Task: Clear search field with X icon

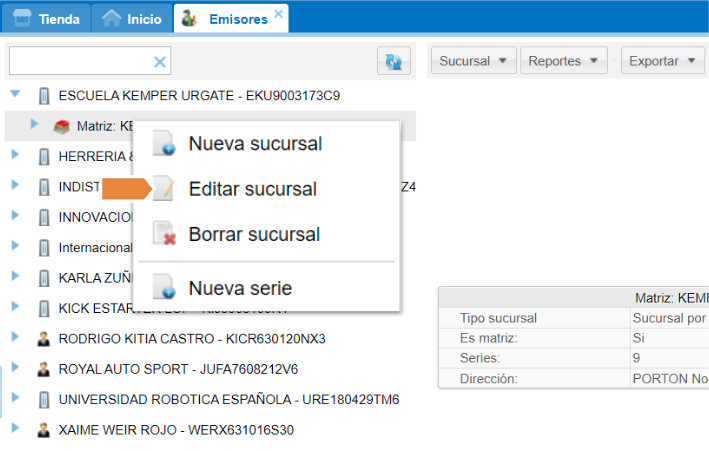Action: point(159,62)
